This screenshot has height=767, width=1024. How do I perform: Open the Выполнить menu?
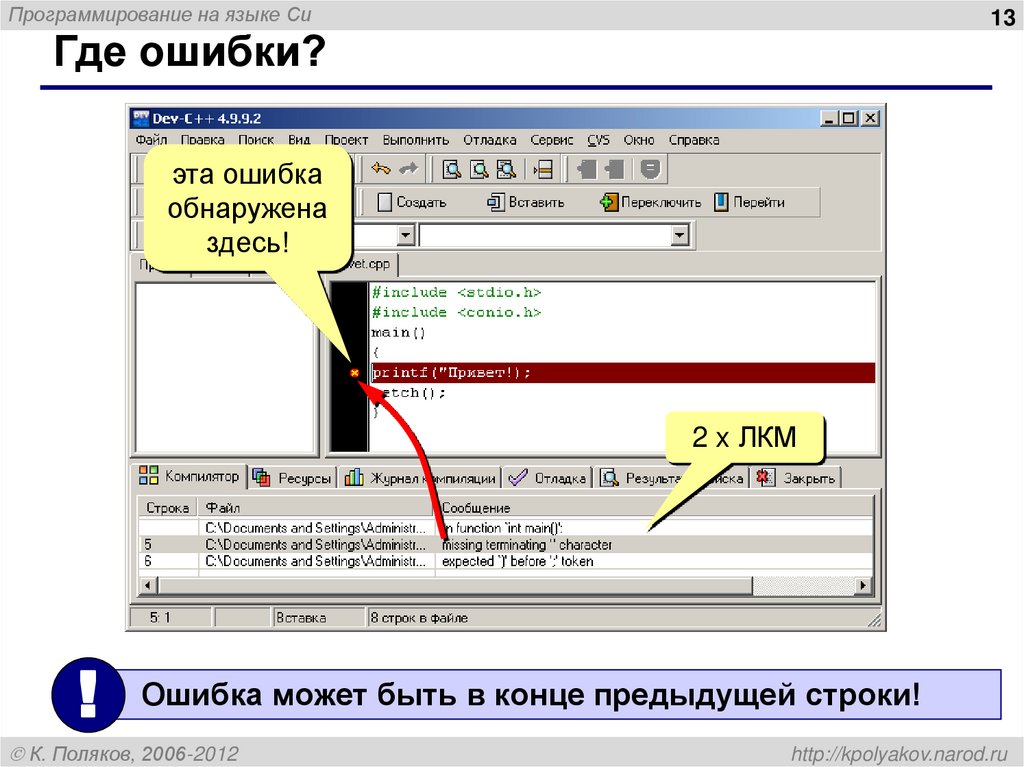(416, 140)
